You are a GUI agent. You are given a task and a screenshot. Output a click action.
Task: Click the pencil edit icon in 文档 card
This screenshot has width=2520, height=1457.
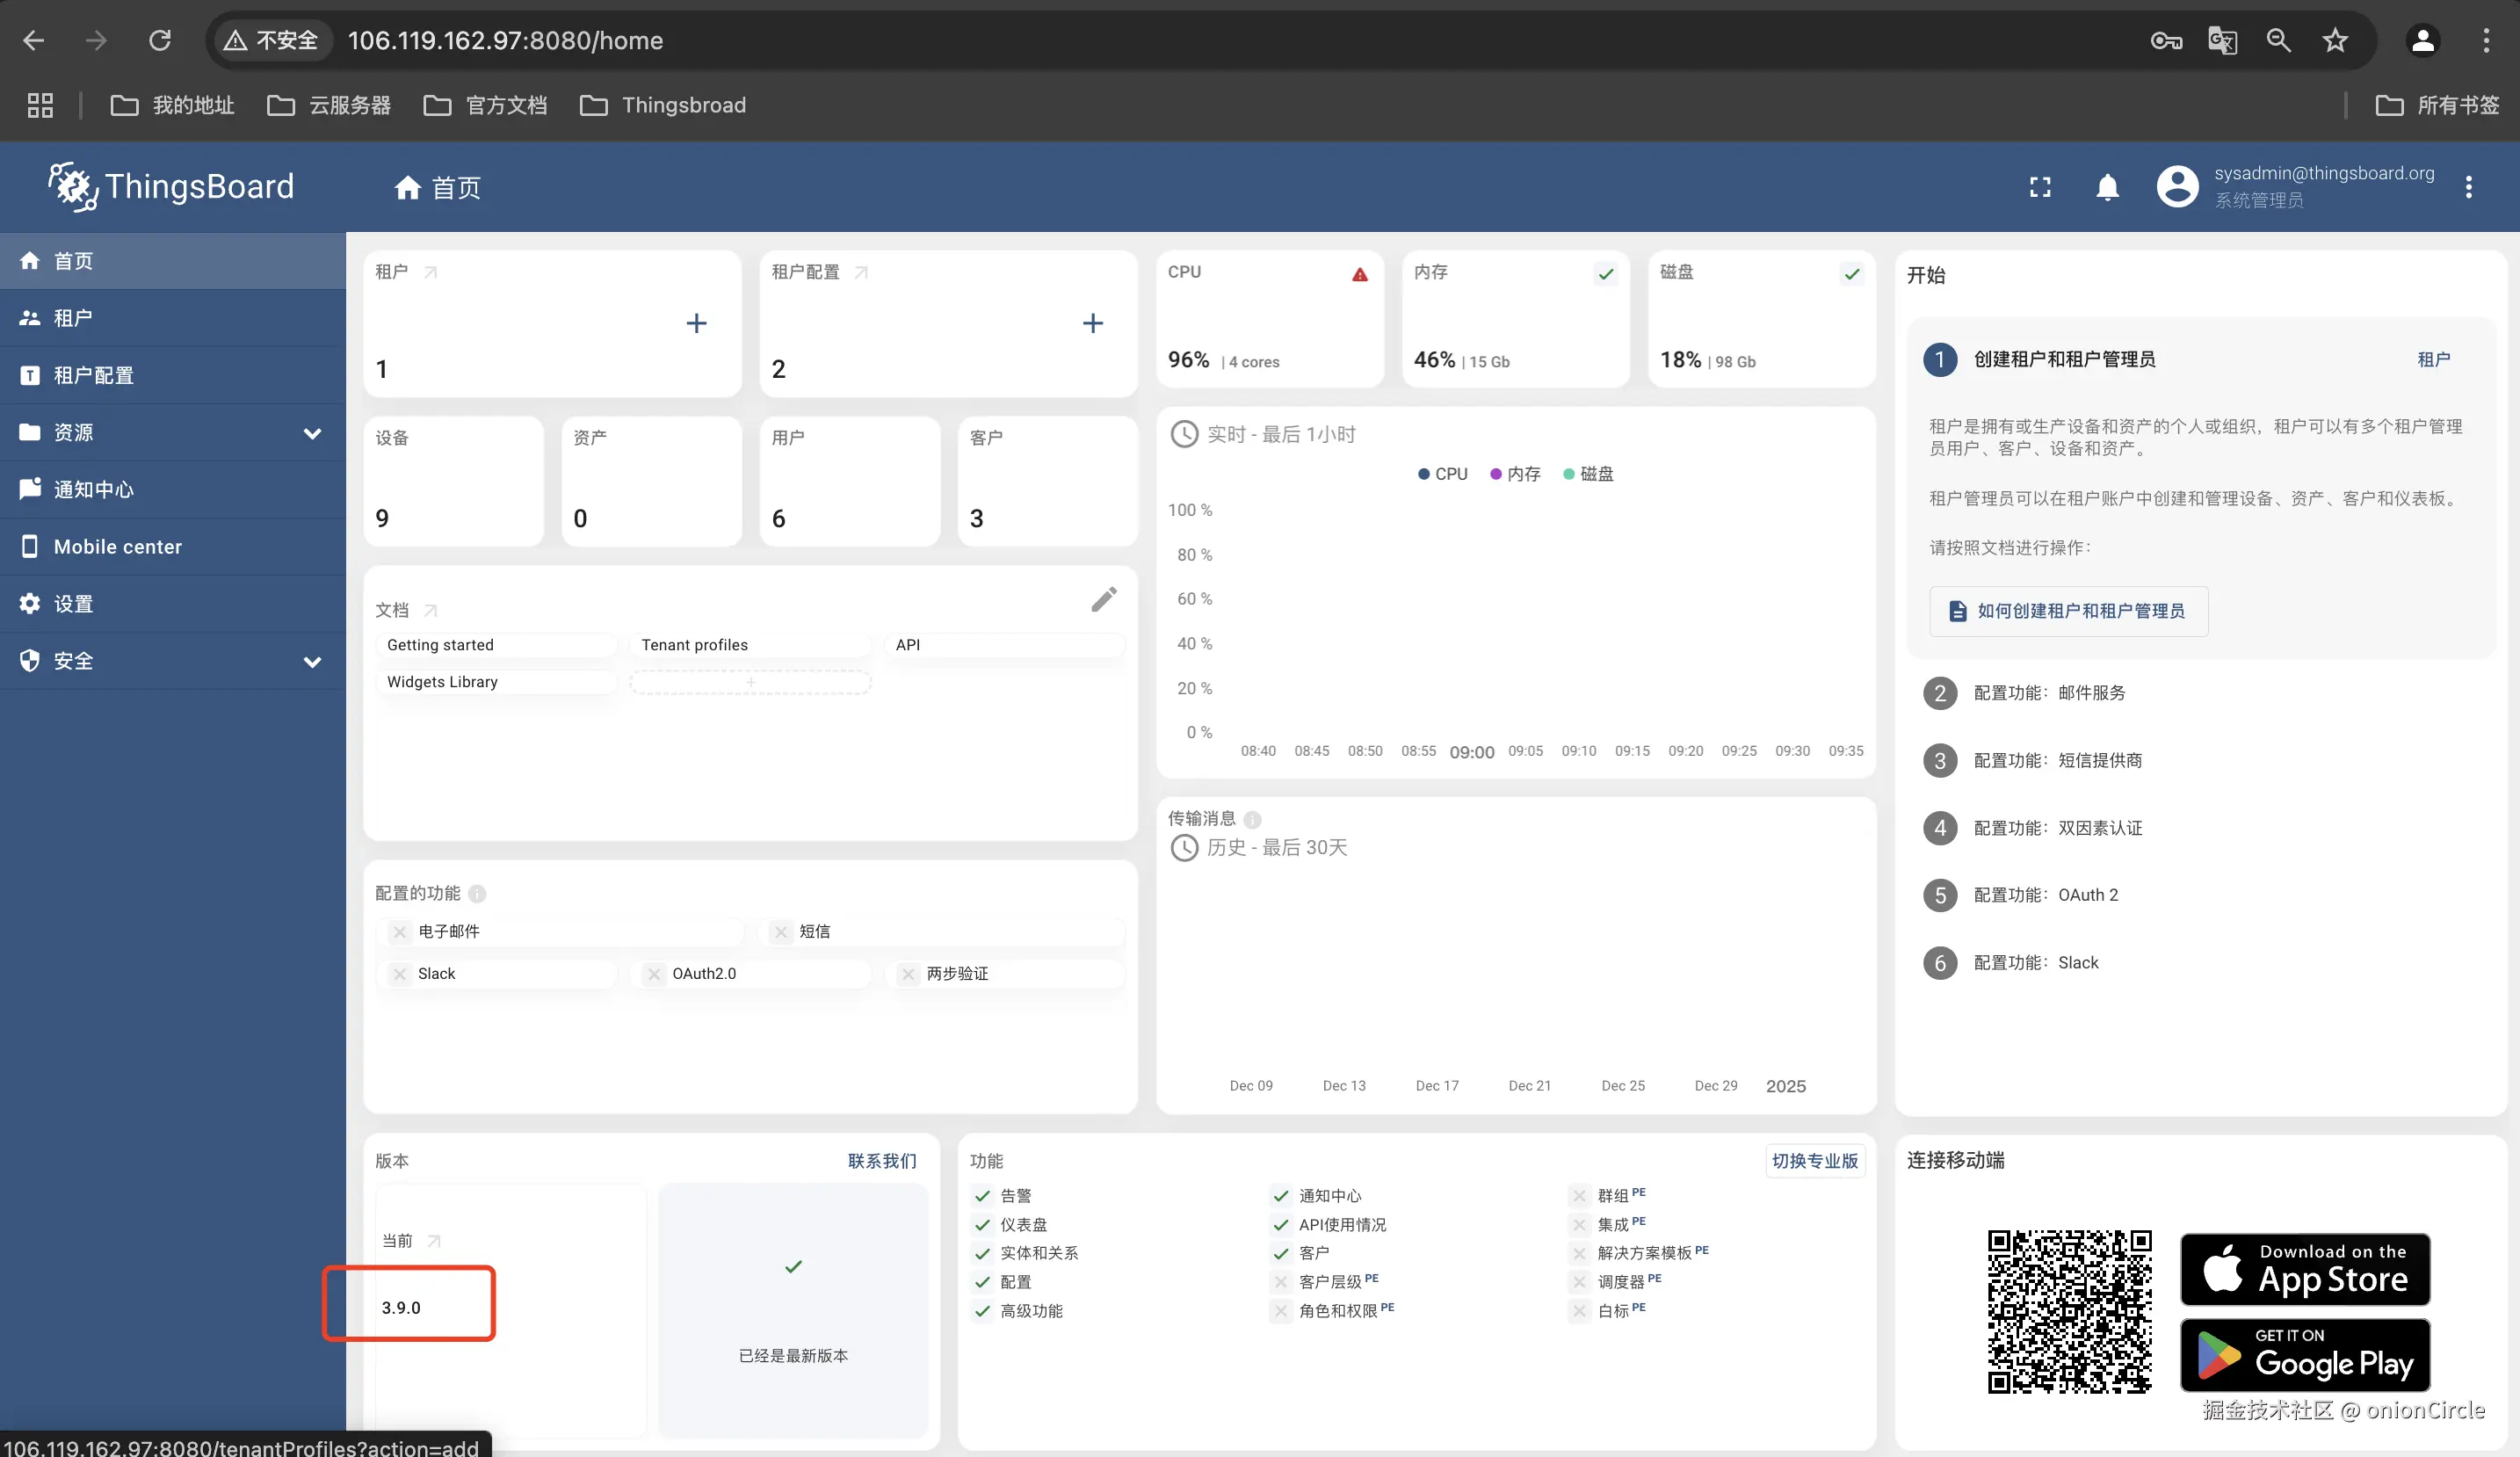(1103, 599)
